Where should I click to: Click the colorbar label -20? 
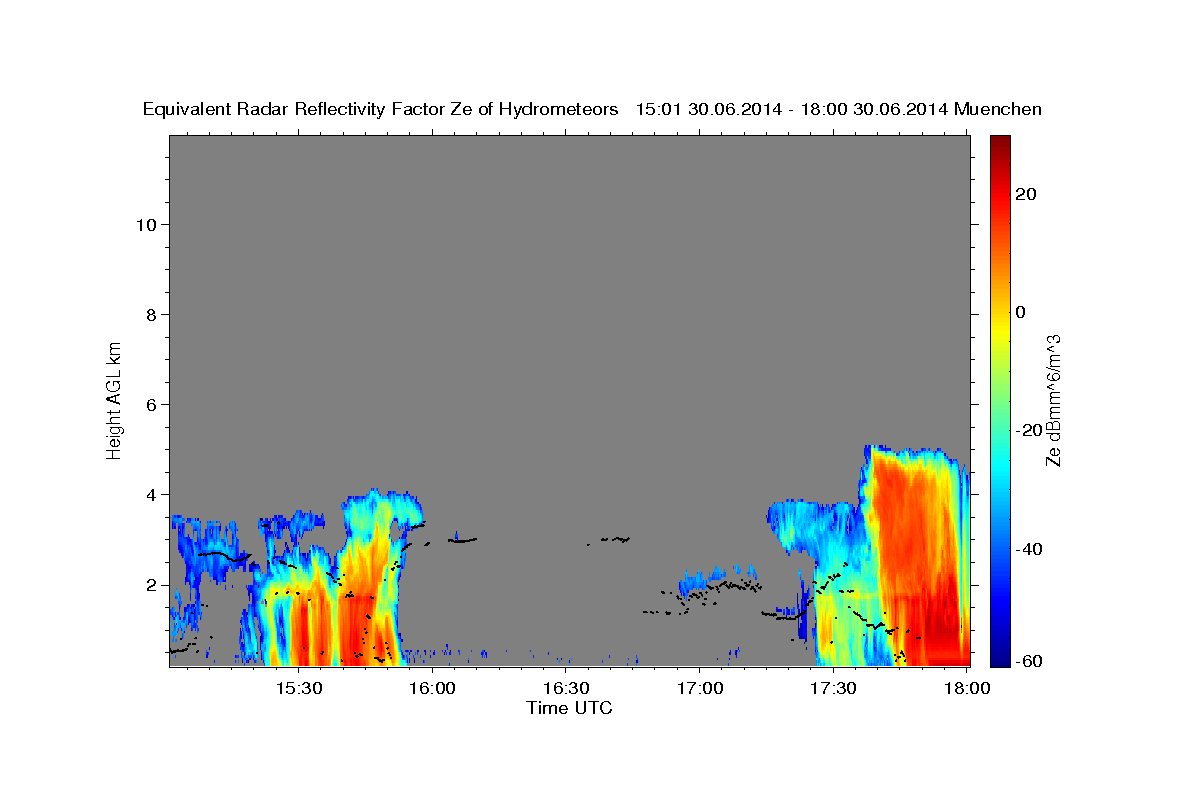[x=1029, y=430]
